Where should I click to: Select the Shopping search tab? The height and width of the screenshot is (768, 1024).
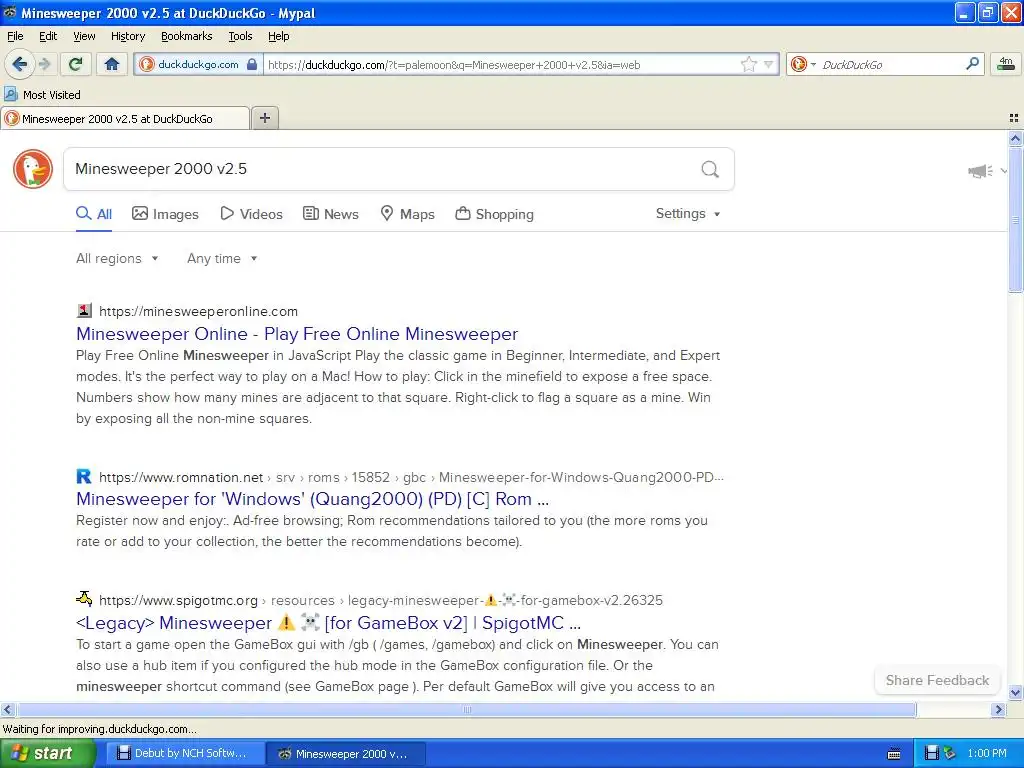(494, 214)
